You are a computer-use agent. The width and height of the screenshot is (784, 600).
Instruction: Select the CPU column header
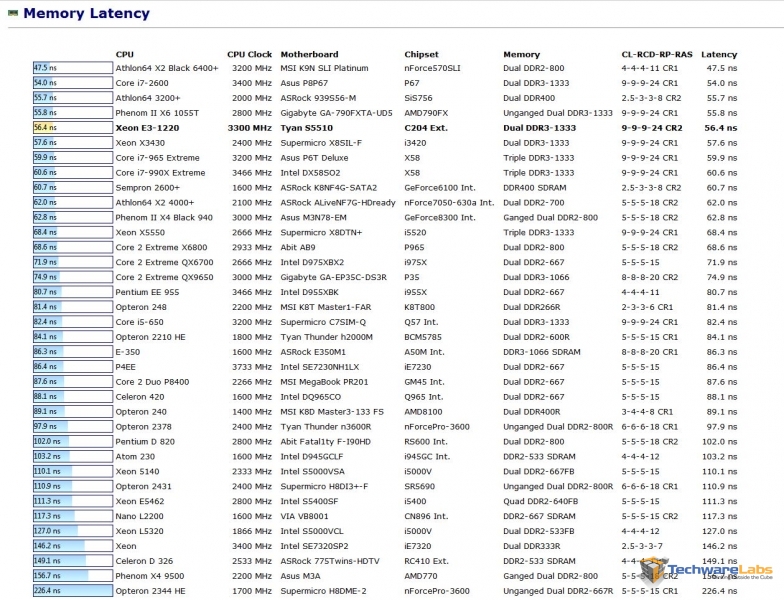[124, 54]
